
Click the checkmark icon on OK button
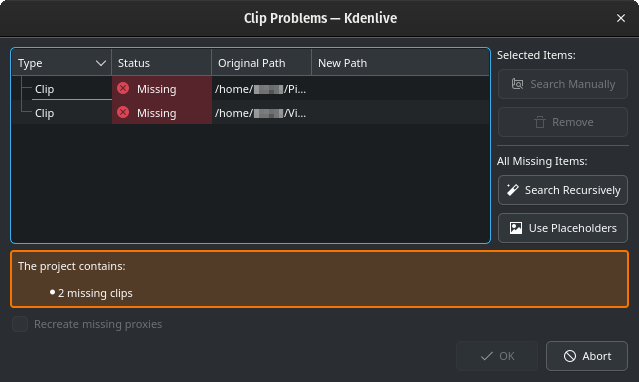[487, 356]
